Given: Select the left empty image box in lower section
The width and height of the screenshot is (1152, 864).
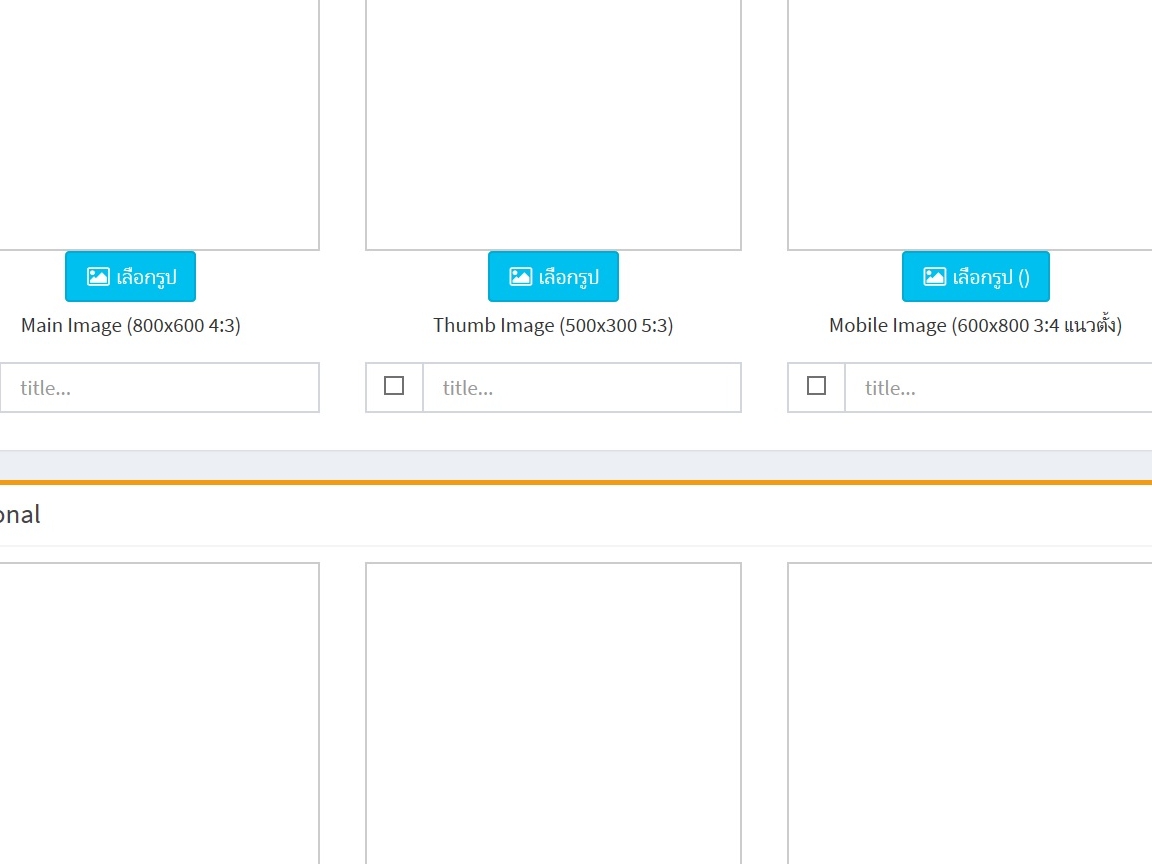Looking at the screenshot, I should click(x=158, y=712).
